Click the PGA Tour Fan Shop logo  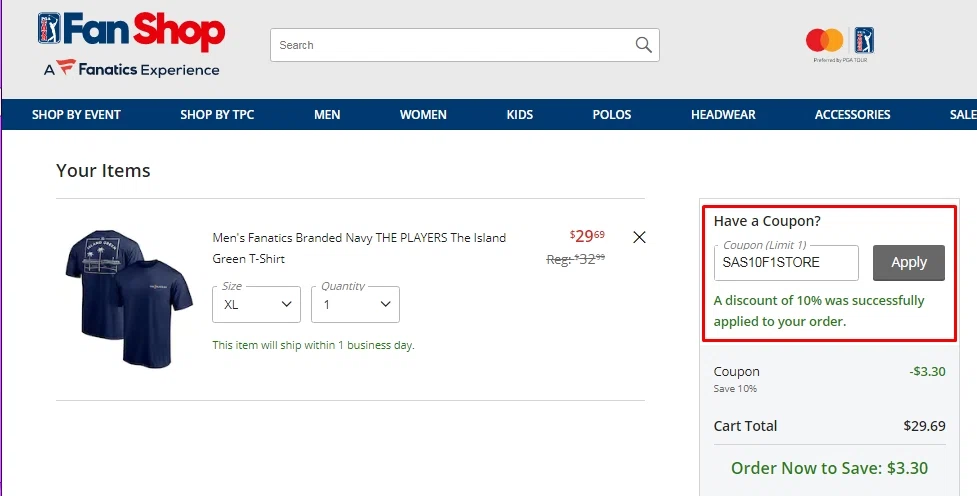(131, 31)
